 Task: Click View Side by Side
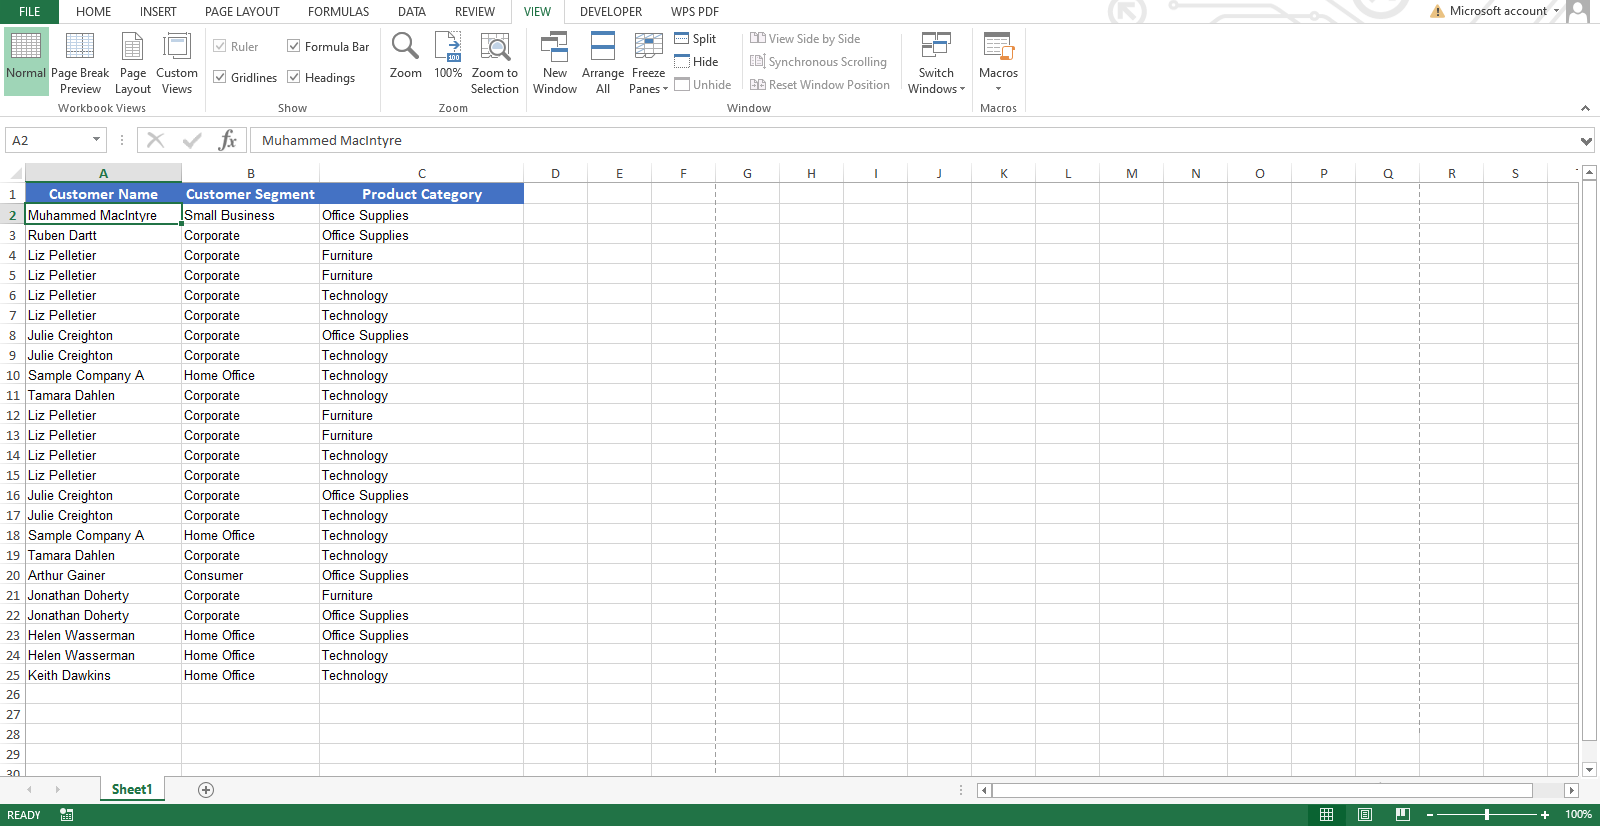805,39
